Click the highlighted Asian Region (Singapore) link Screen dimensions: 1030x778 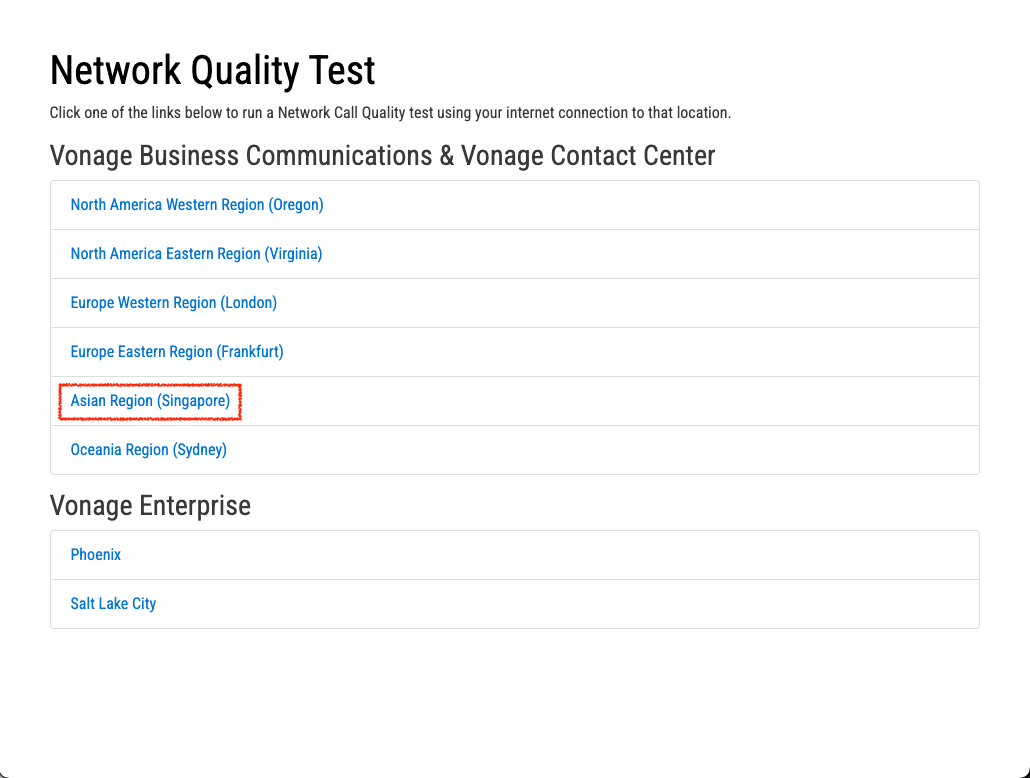pyautogui.click(x=149, y=400)
